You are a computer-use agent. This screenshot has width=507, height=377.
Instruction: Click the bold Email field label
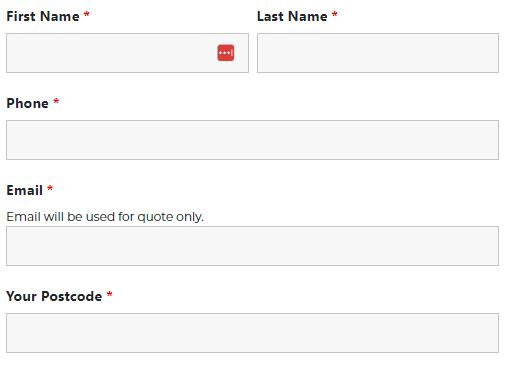(x=25, y=190)
